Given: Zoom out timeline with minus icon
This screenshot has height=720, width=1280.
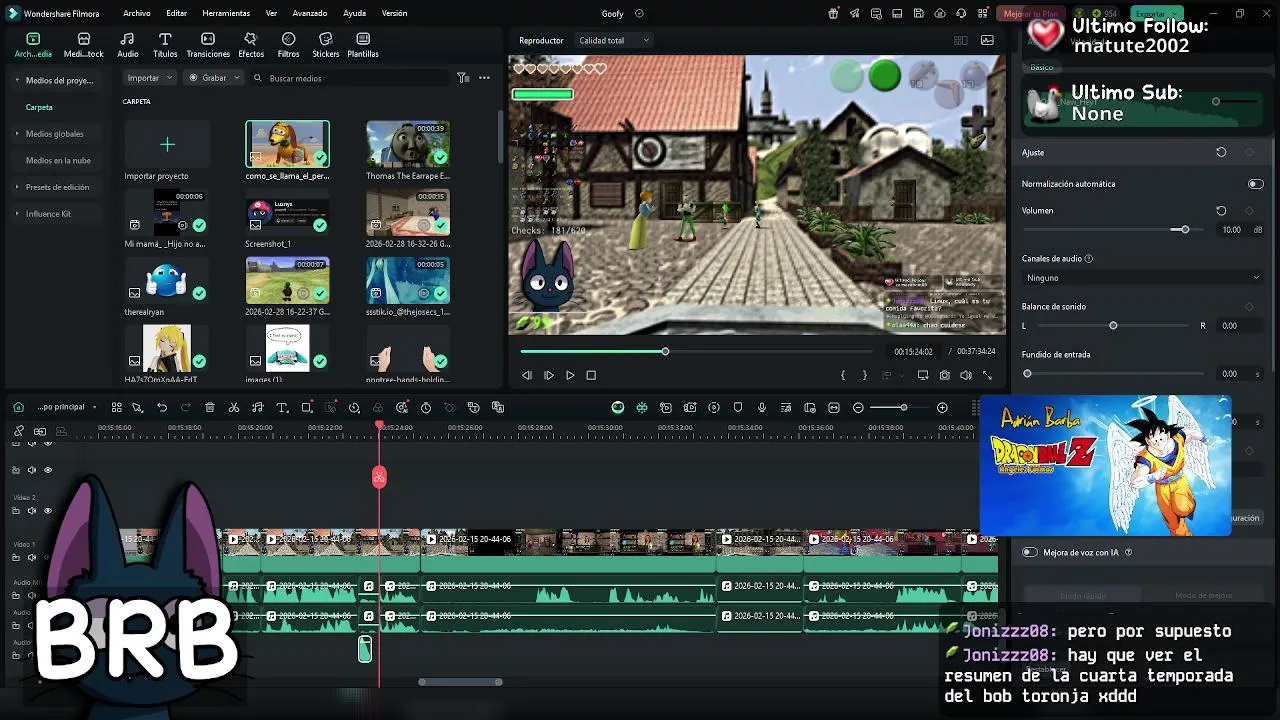Looking at the screenshot, I should point(858,407).
